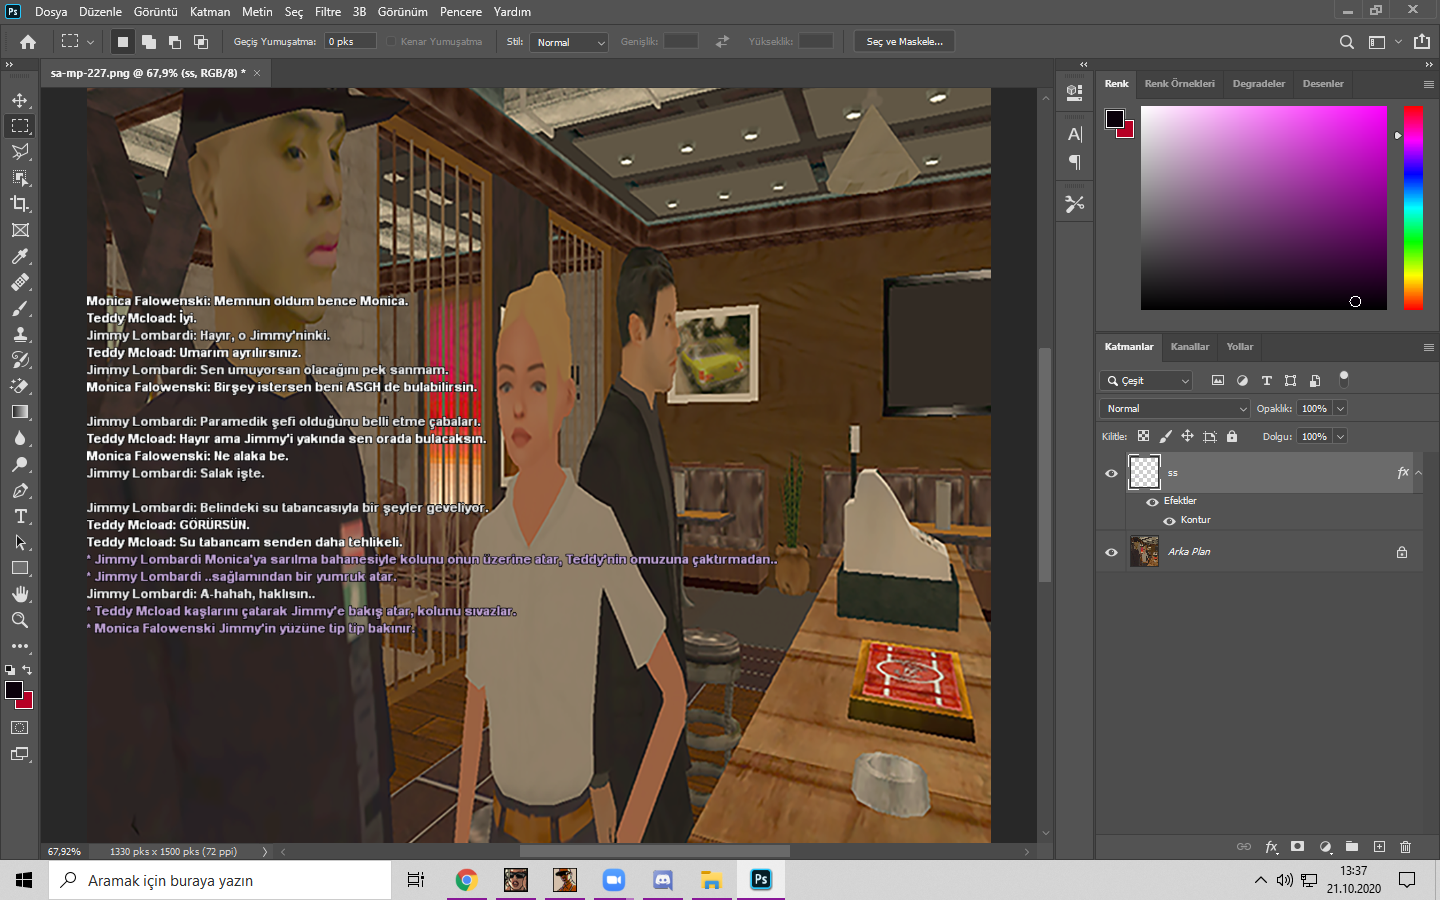Click the subtract from selection button
Viewport: 1440px width, 900px height.
(175, 42)
